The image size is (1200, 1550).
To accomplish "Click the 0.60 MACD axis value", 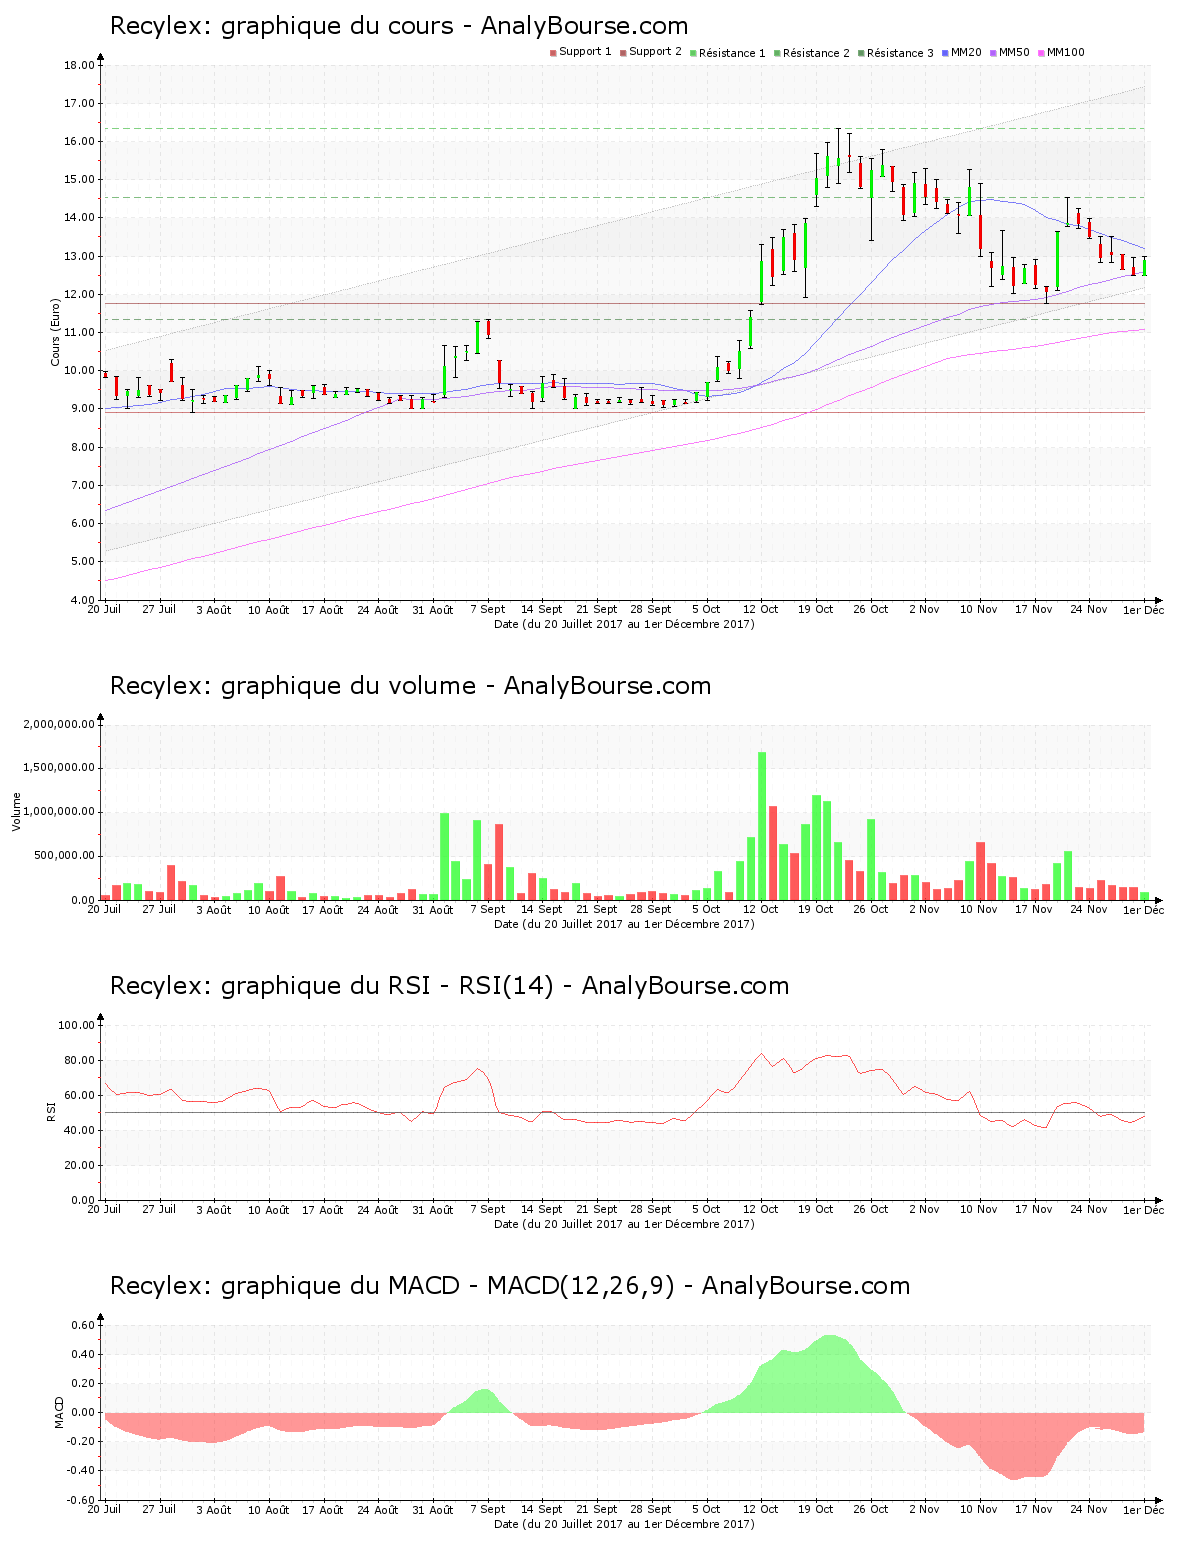I will tap(82, 1325).
